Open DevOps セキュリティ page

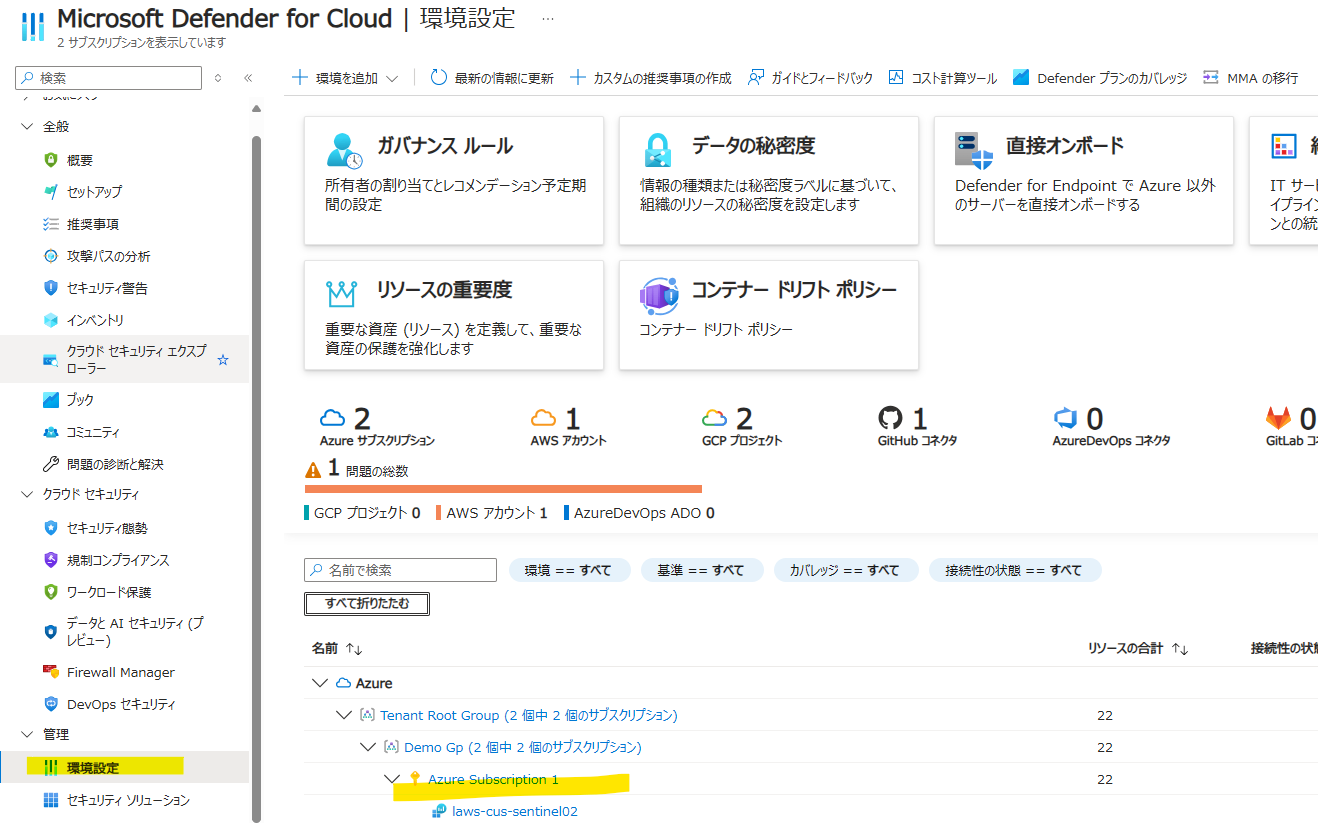pos(121,704)
